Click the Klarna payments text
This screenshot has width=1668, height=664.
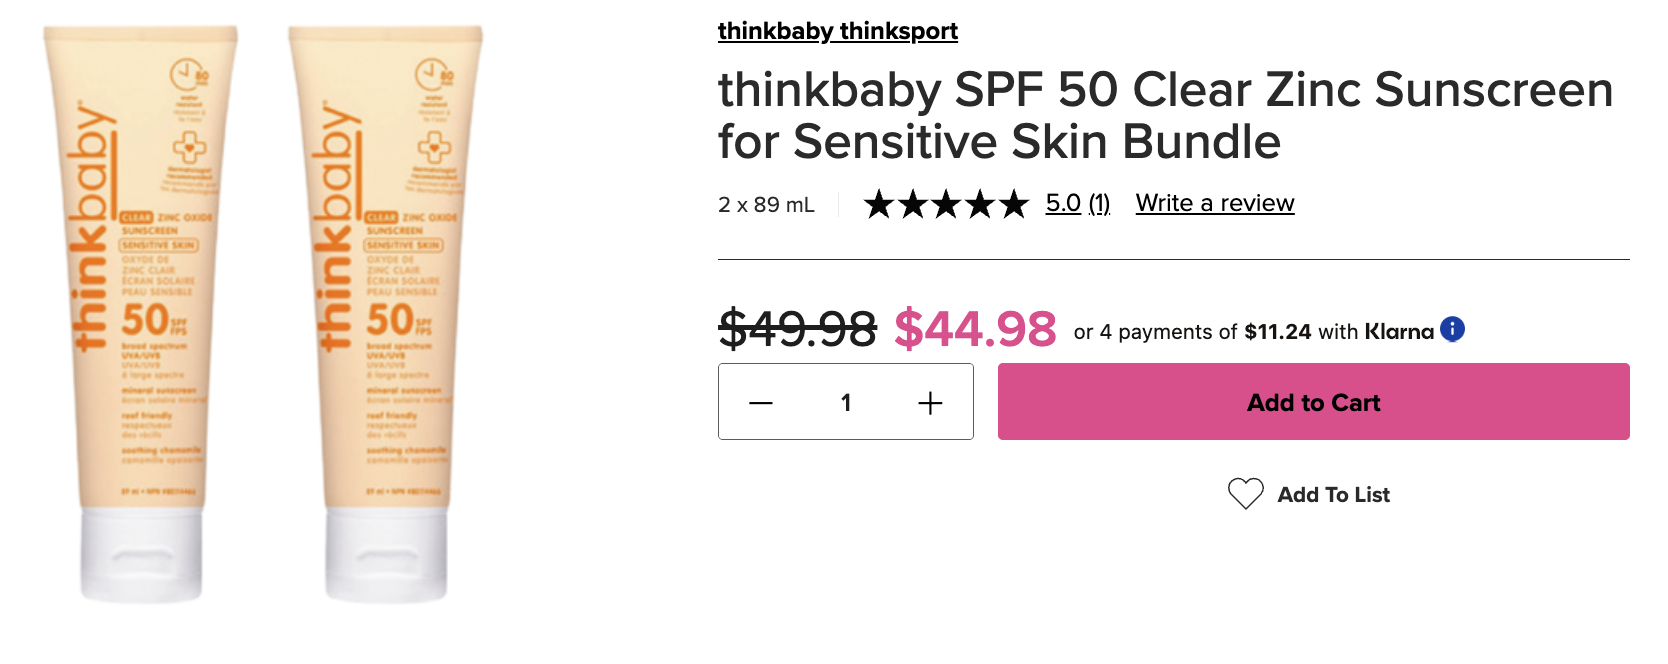(x=1254, y=332)
